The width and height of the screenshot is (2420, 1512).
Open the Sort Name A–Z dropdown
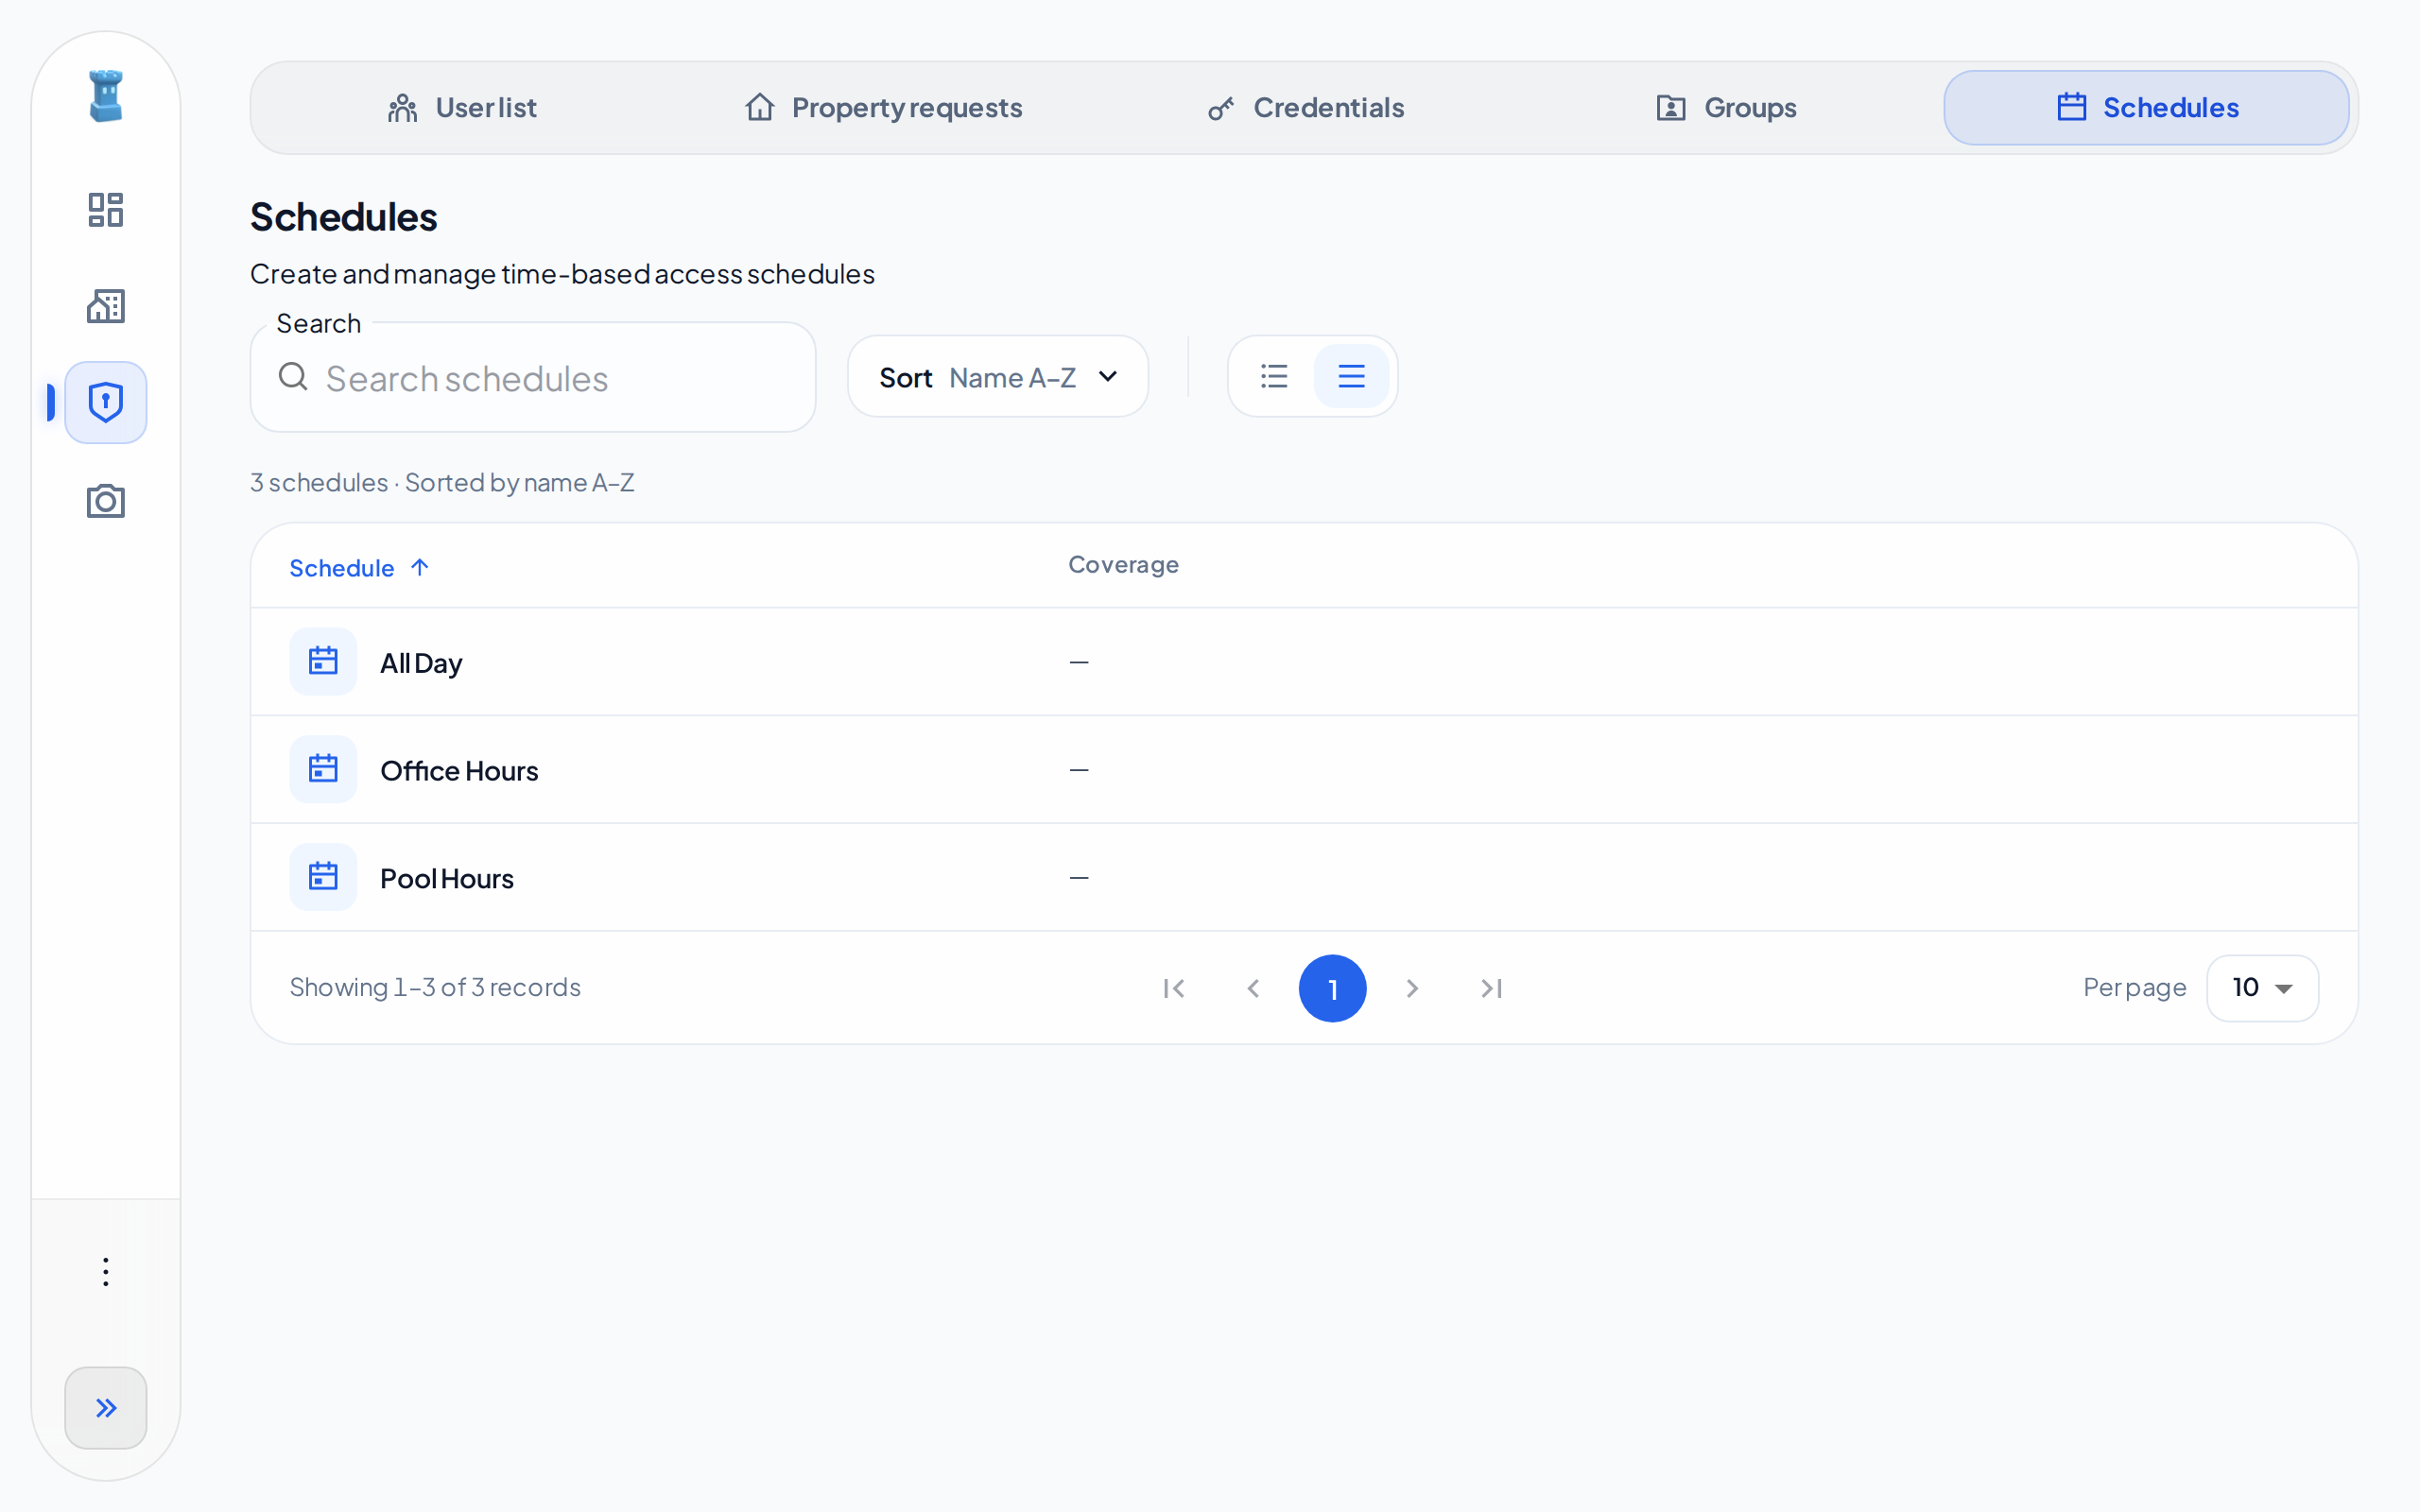click(x=998, y=377)
